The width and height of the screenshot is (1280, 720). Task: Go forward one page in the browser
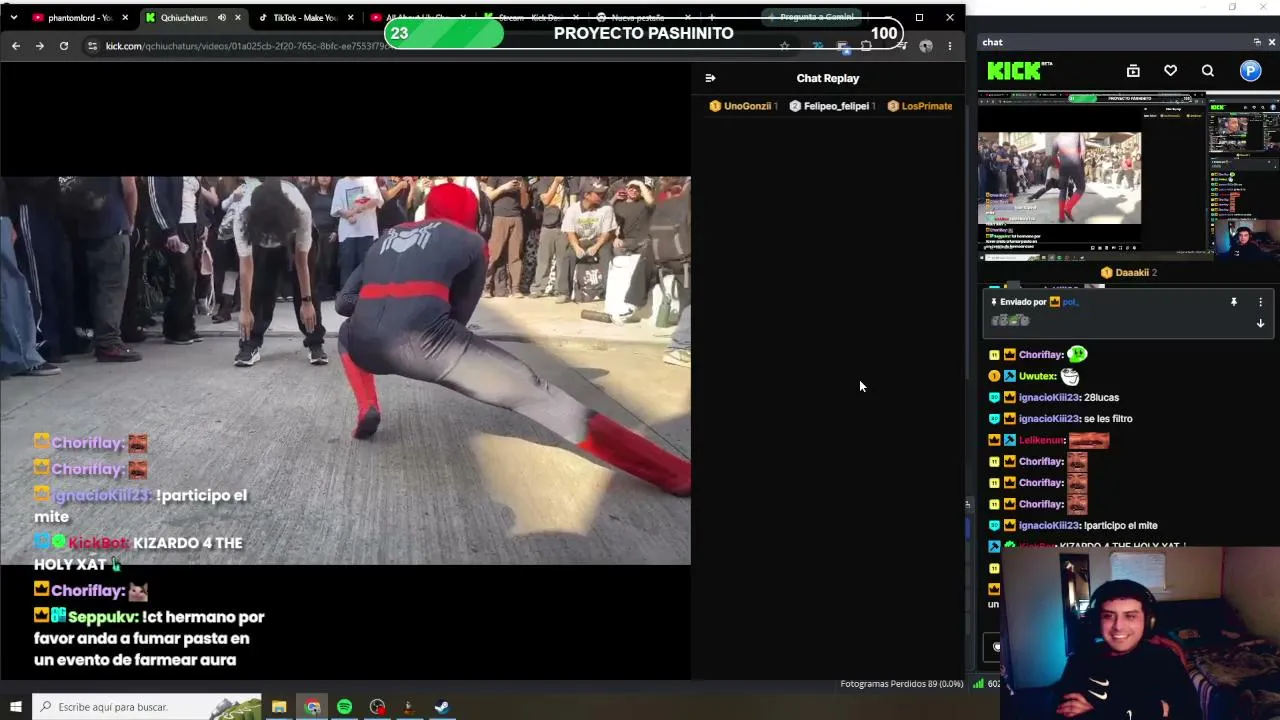click(40, 46)
